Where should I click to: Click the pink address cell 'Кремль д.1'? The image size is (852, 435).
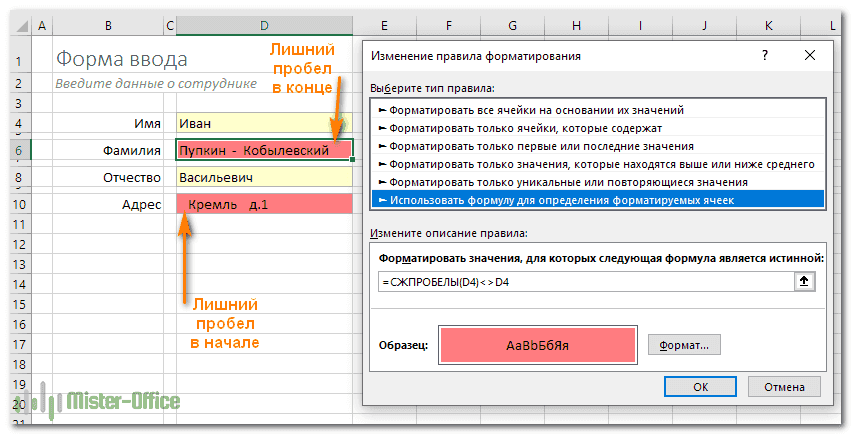263,204
